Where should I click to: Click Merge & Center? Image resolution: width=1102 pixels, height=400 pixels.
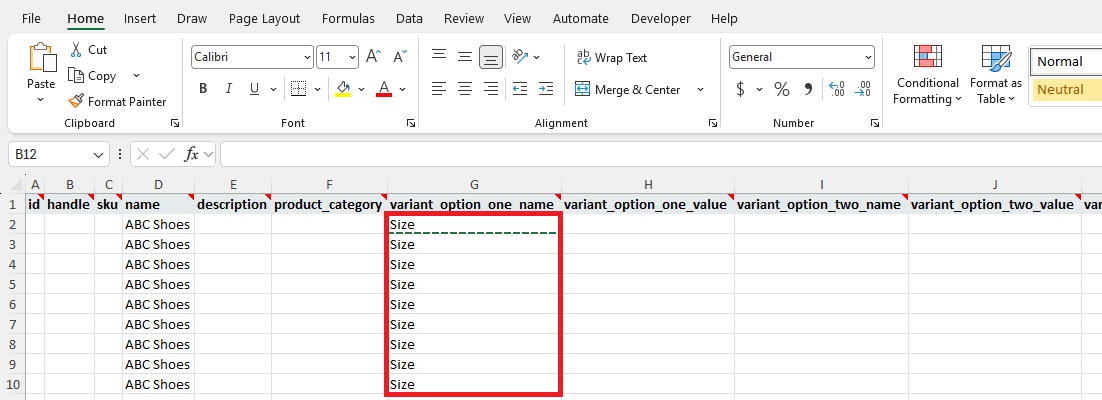[x=628, y=89]
